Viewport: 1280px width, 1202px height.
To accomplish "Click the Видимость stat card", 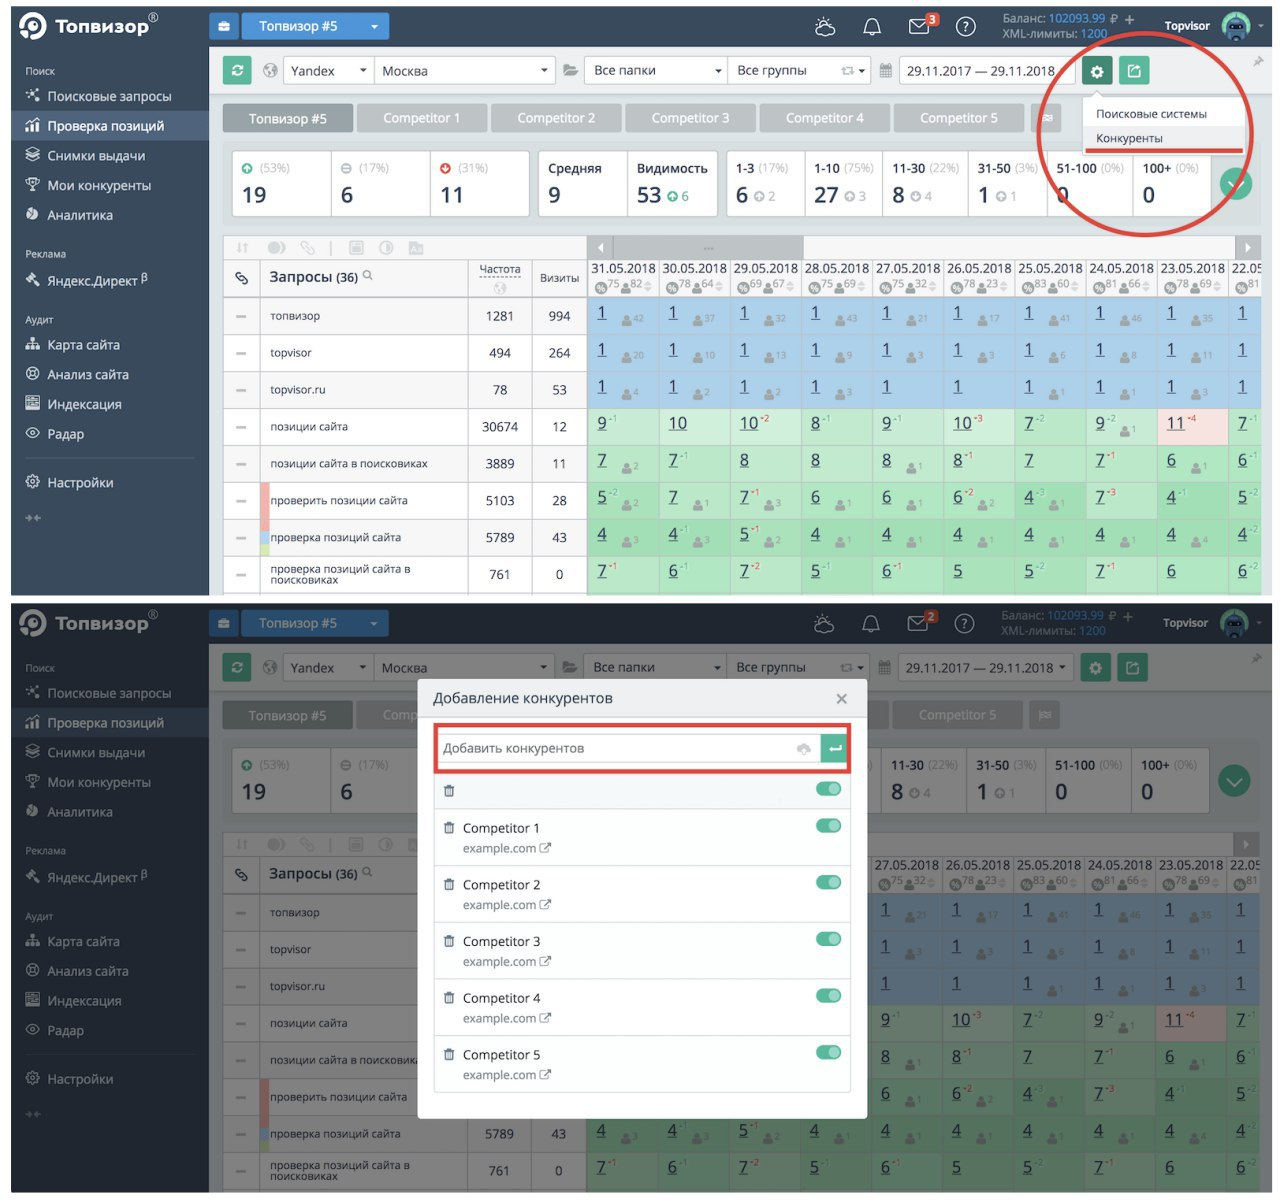I will pos(672,183).
